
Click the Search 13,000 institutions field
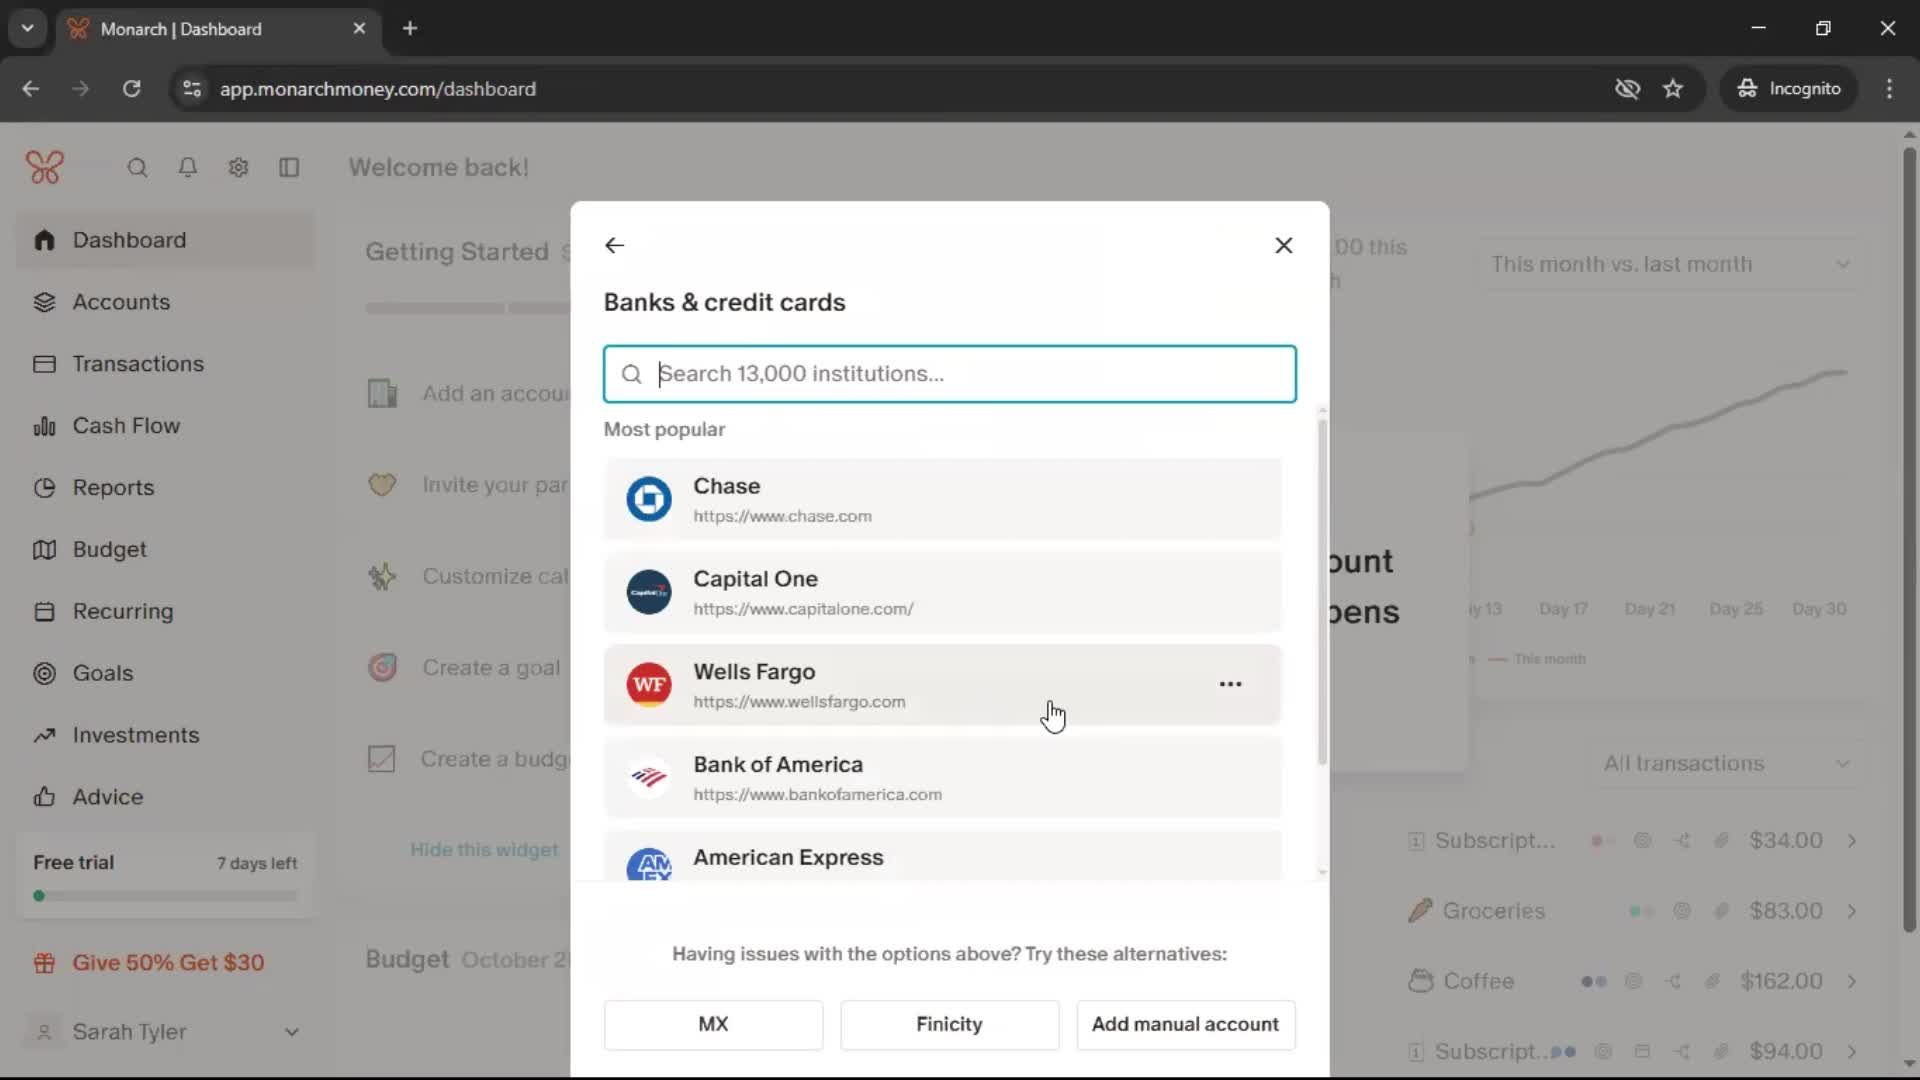click(950, 374)
